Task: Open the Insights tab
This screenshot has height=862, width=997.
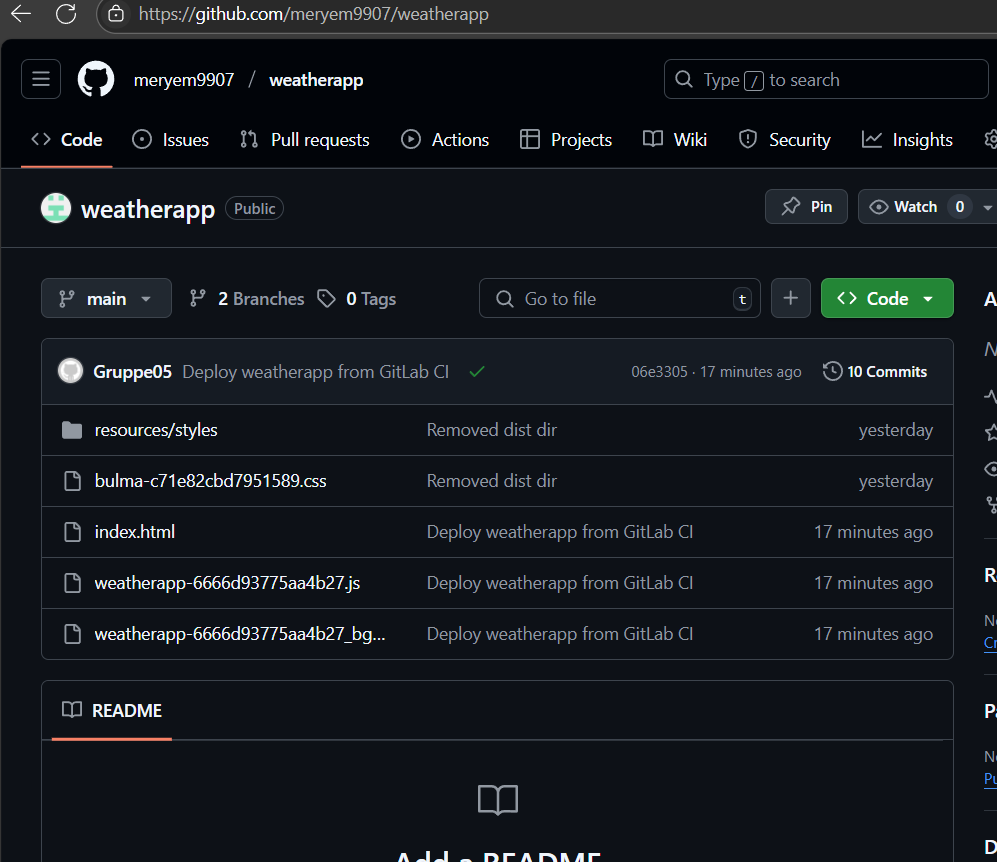Action: point(907,140)
